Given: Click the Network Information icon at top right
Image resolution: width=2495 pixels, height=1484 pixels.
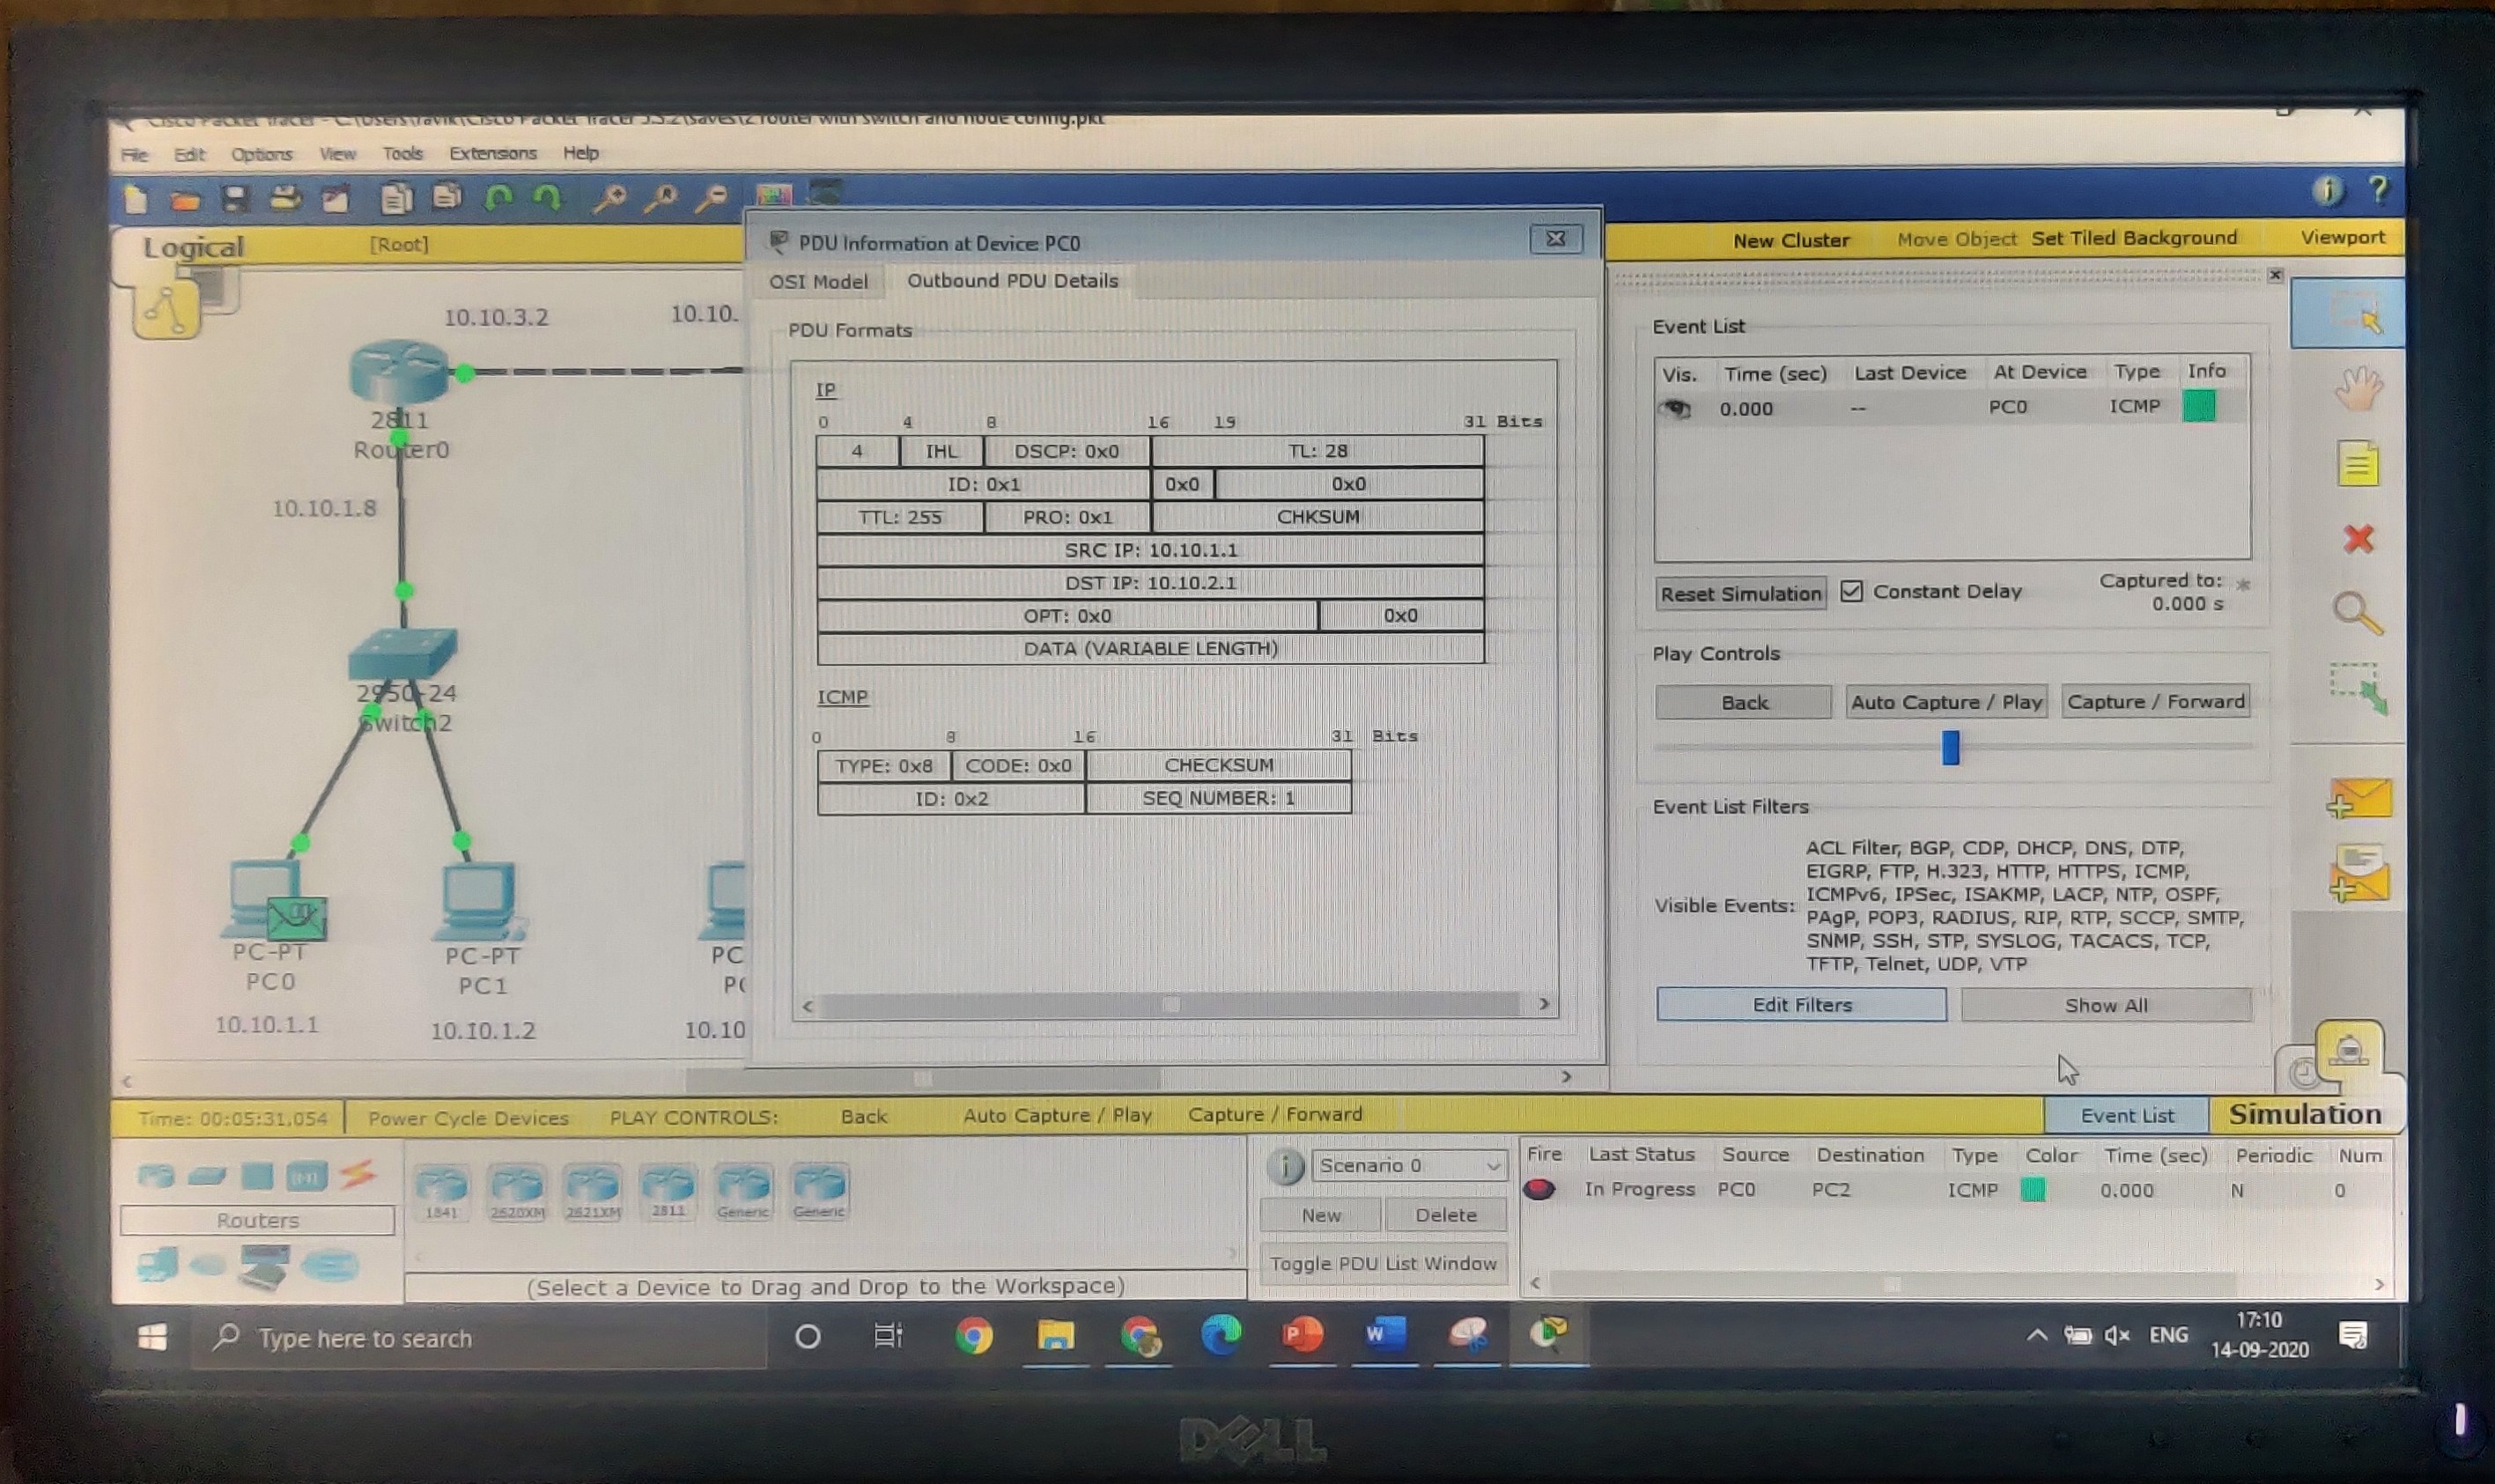Looking at the screenshot, I should [x=2327, y=190].
